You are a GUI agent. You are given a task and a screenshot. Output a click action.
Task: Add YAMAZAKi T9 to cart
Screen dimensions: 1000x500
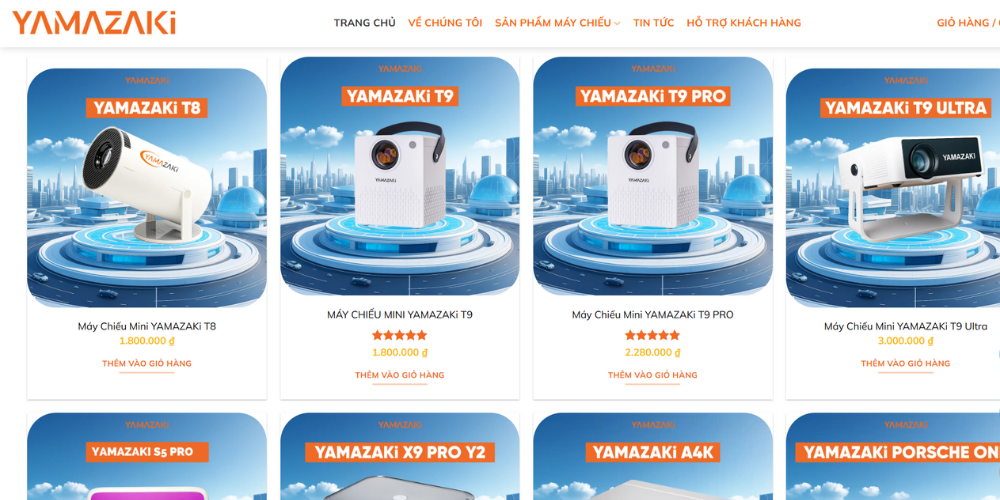point(400,375)
